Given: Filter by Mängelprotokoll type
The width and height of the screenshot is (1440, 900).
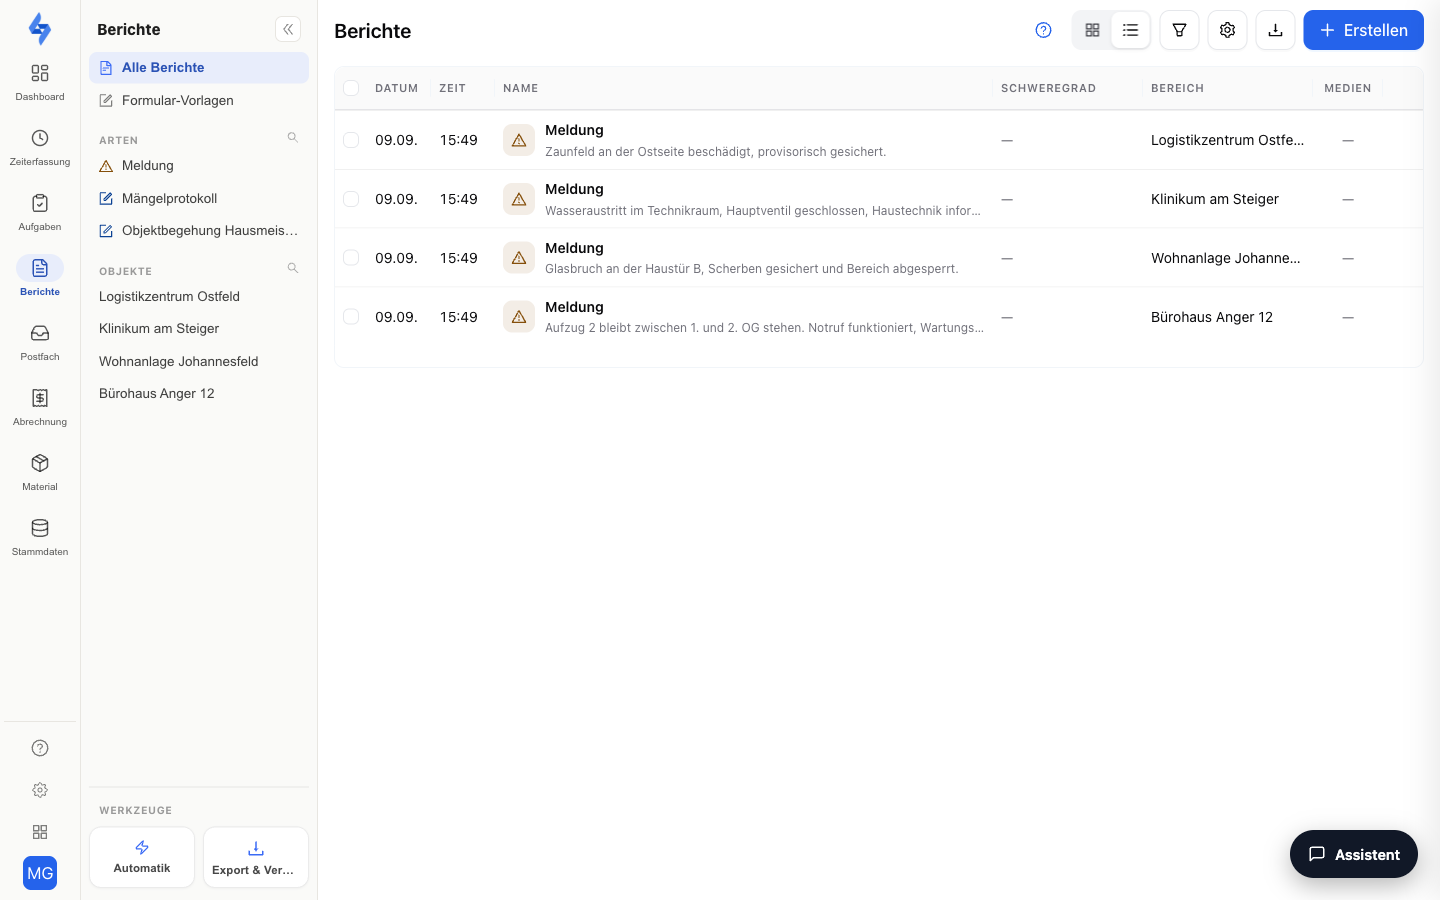Looking at the screenshot, I should point(199,198).
